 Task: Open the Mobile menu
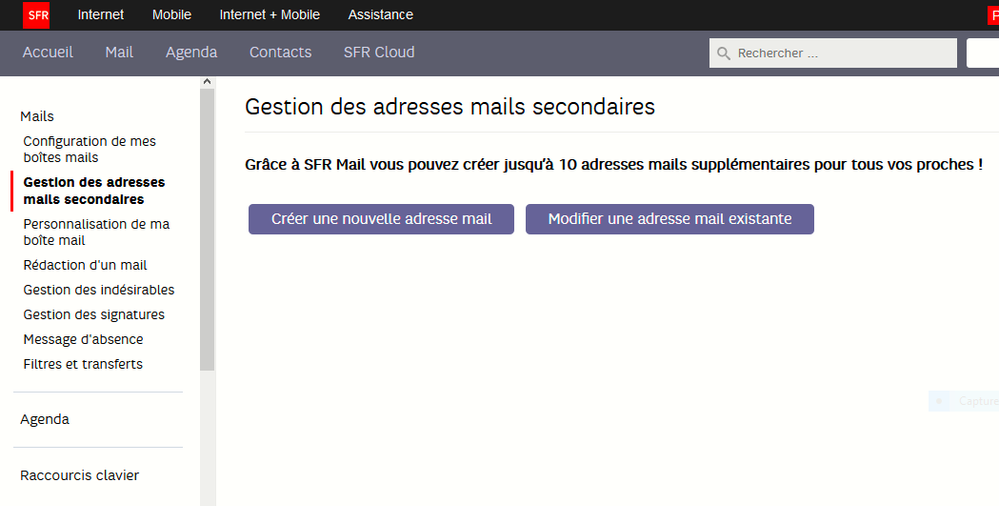pyautogui.click(x=172, y=15)
